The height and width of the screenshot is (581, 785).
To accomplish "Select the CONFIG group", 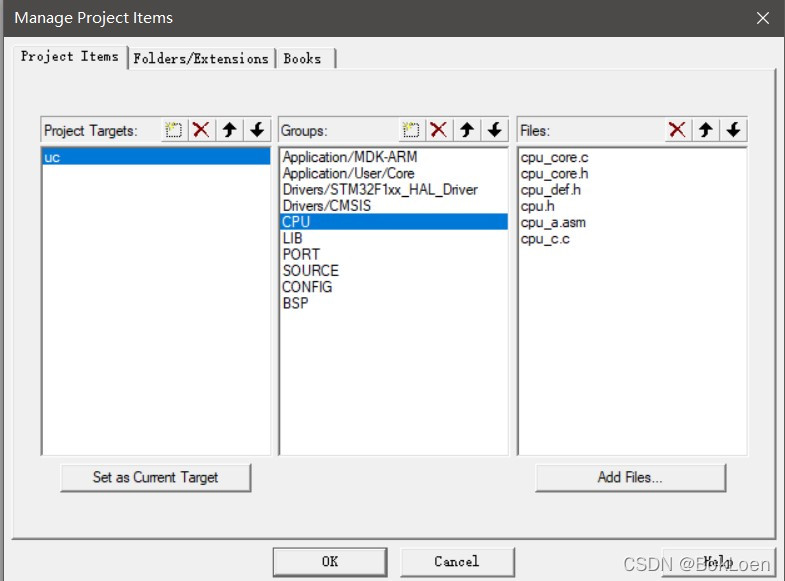I will (x=394, y=287).
